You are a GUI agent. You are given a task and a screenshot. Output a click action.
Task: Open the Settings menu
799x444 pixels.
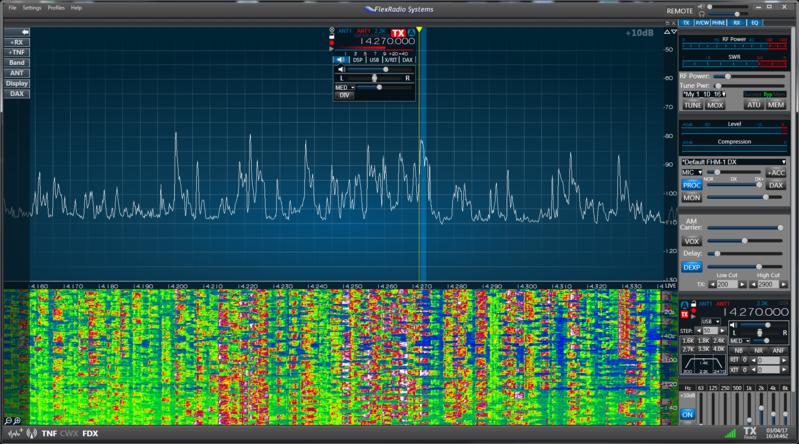tap(32, 8)
